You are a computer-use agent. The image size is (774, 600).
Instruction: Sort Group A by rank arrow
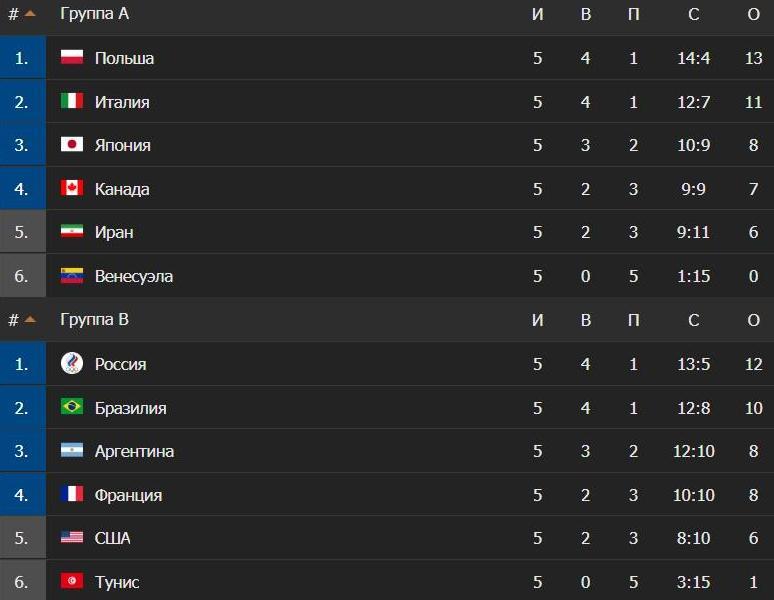(30, 14)
